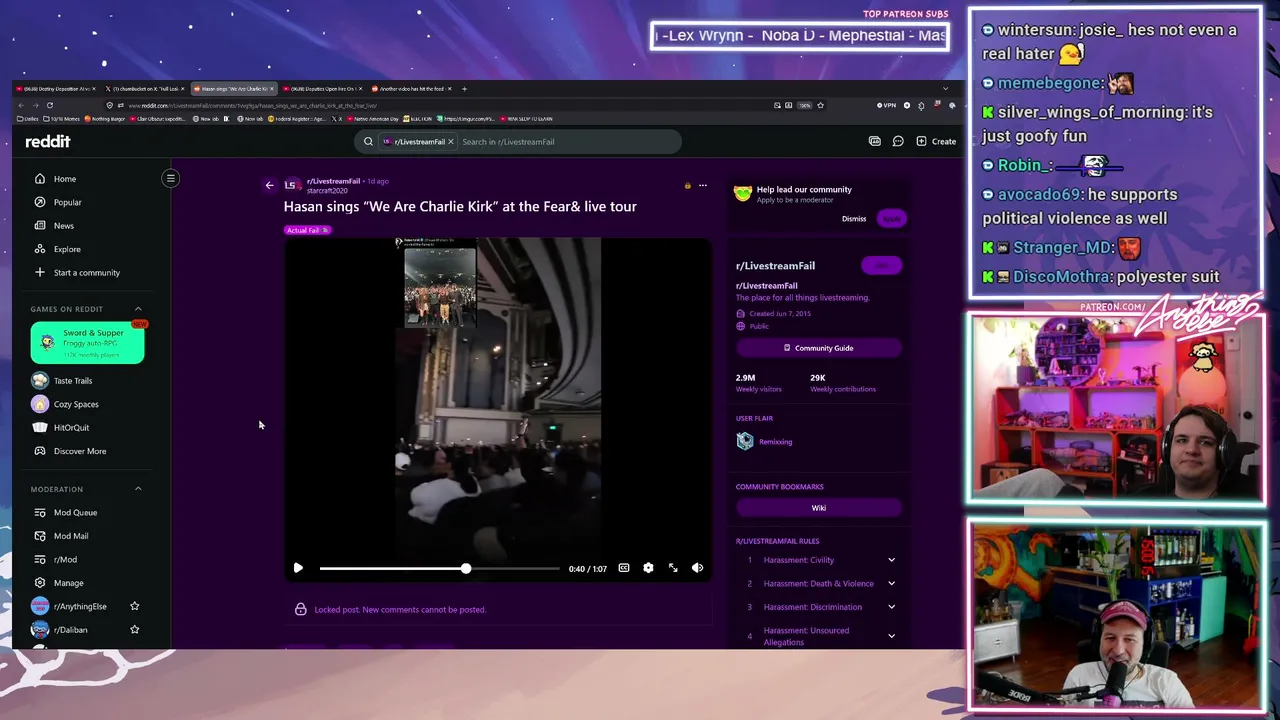The image size is (1280, 720).
Task: Open the Nothing Burger bookmark
Action: pos(105,119)
